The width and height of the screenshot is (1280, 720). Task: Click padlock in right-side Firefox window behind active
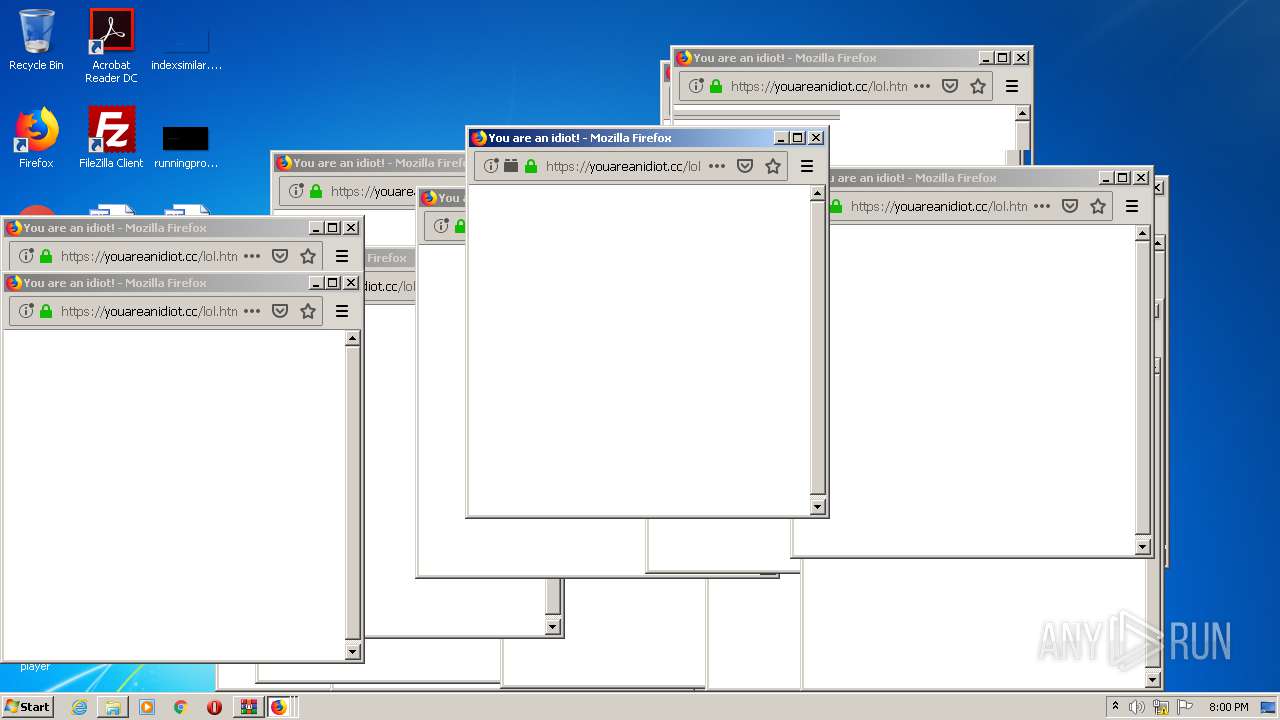click(x=836, y=206)
